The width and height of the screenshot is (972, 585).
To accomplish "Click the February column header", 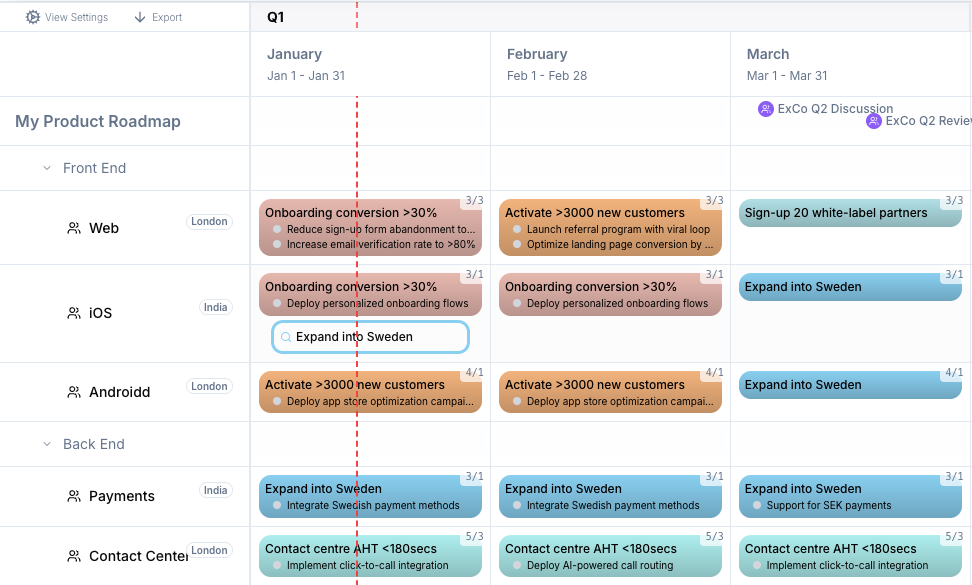I will tap(537, 54).
